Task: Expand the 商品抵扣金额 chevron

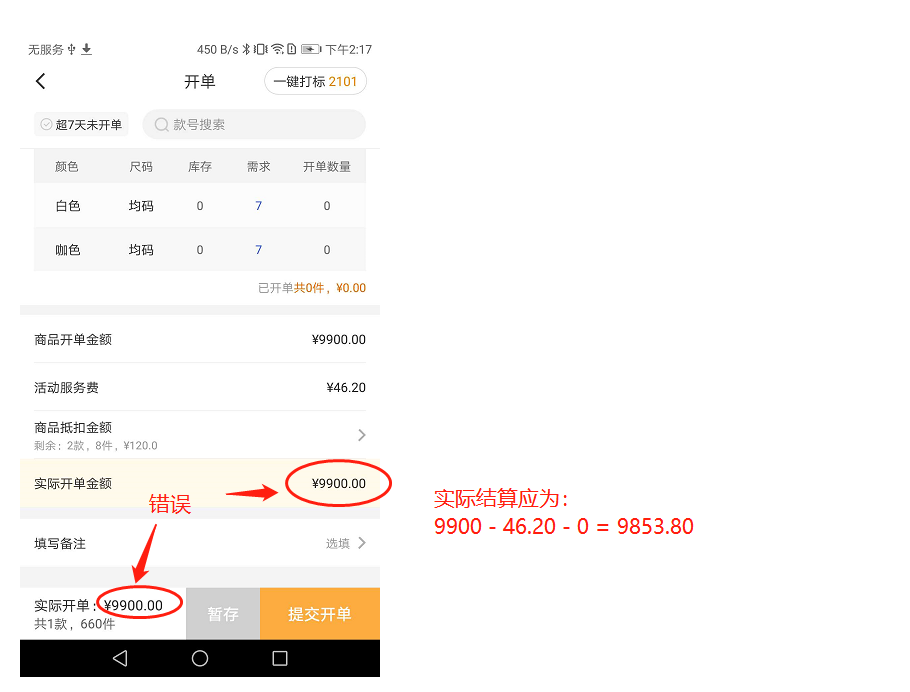Action: point(362,435)
